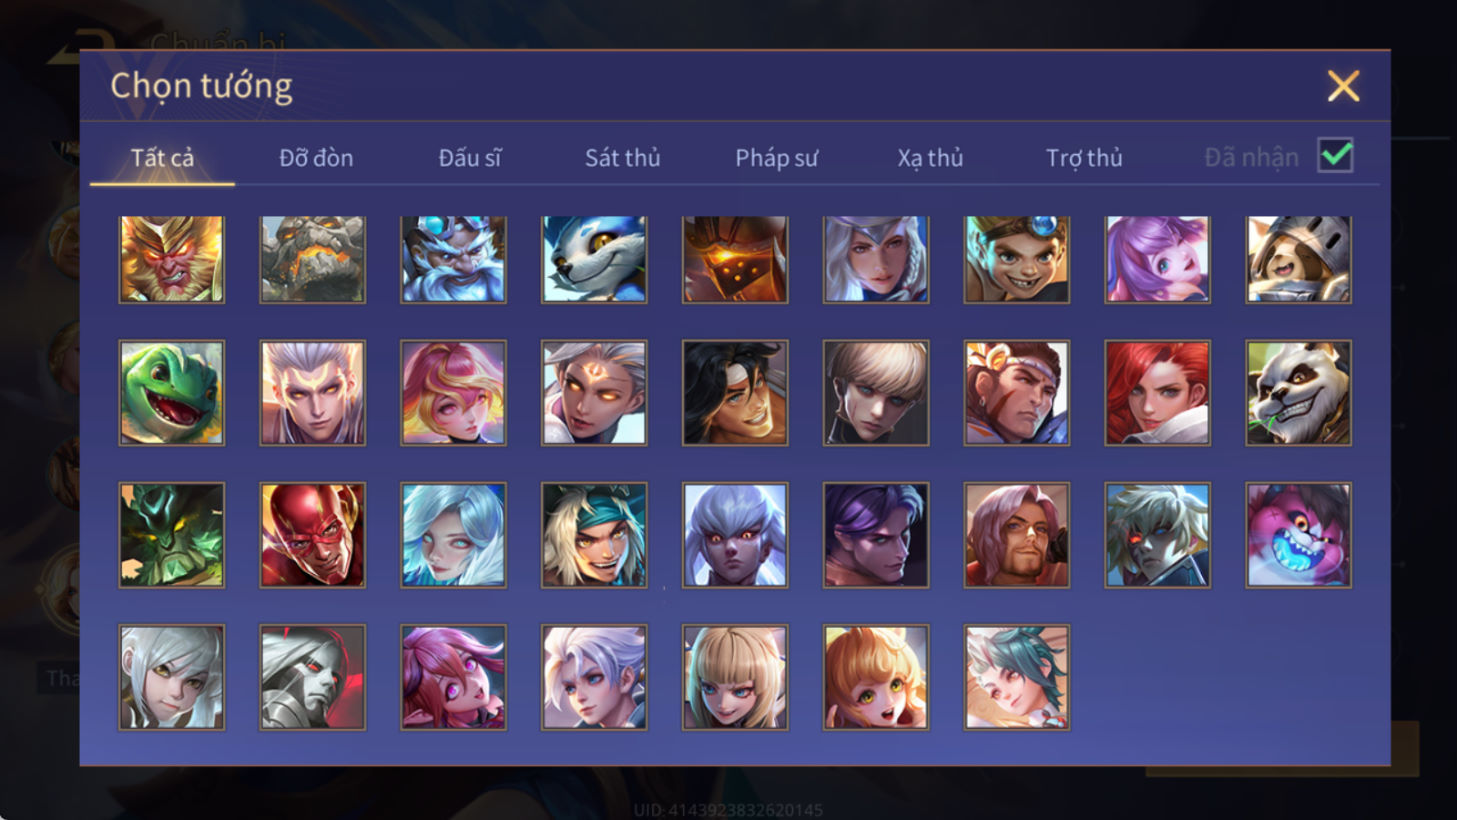Choose the dark green horned monster hero
Image resolution: width=1457 pixels, height=820 pixels.
point(171,535)
